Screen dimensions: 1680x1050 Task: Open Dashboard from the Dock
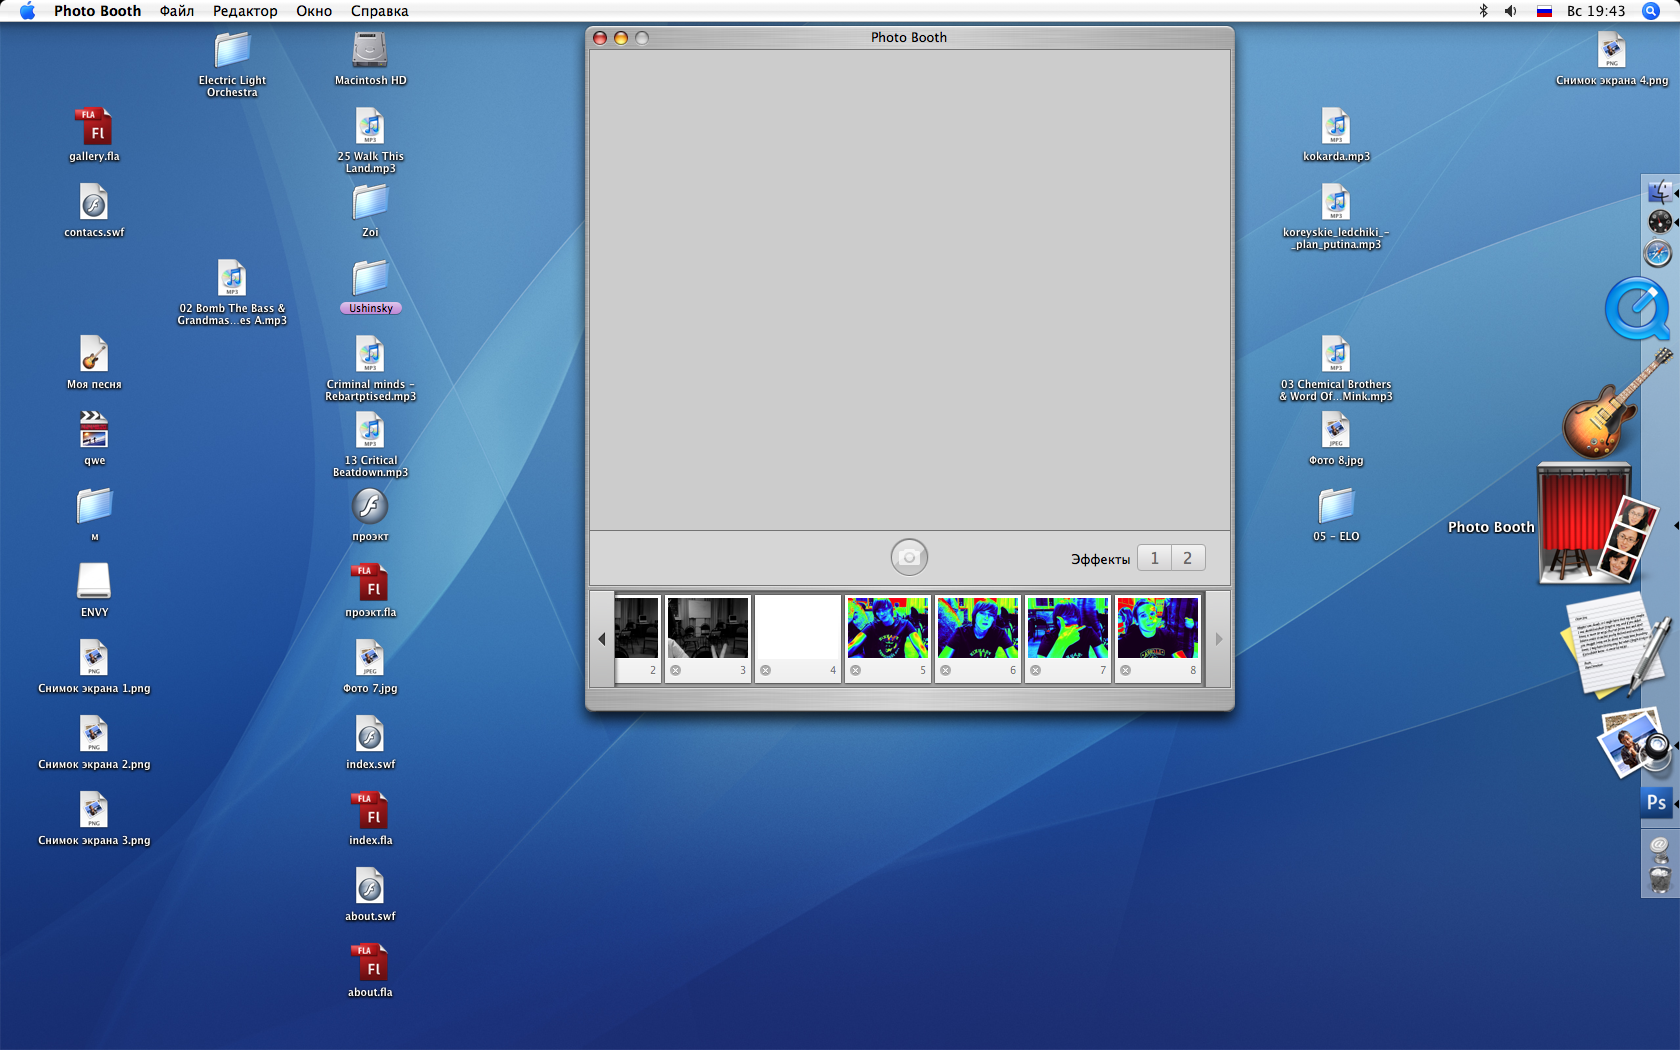pos(1660,222)
